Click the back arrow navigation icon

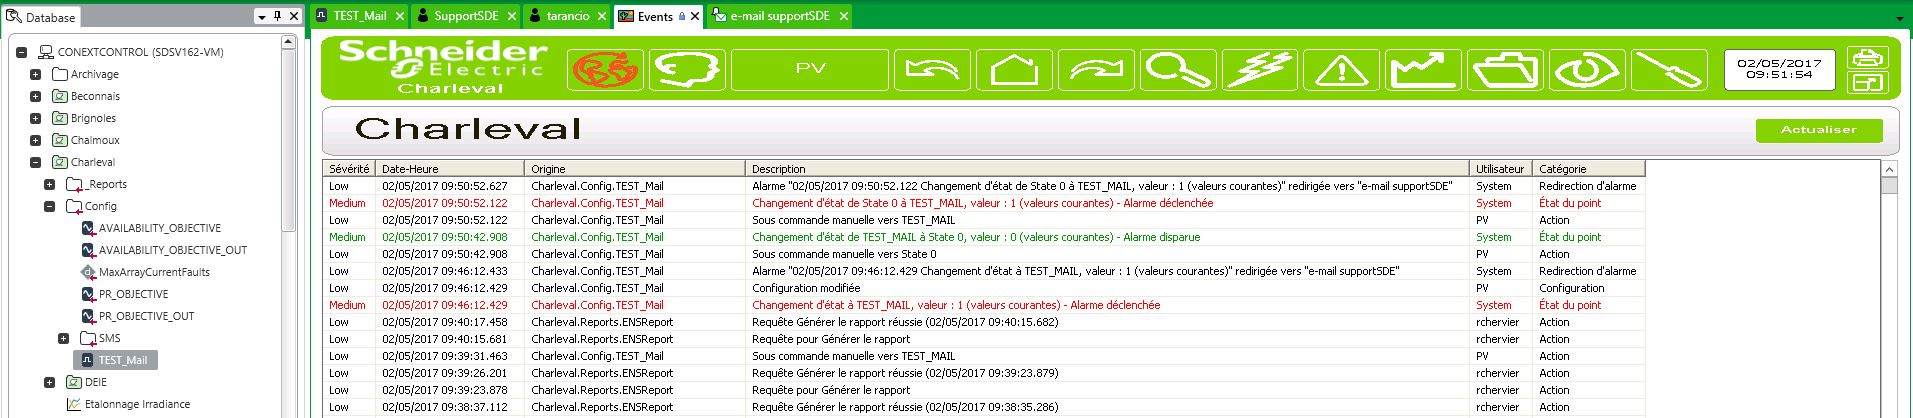click(x=932, y=70)
